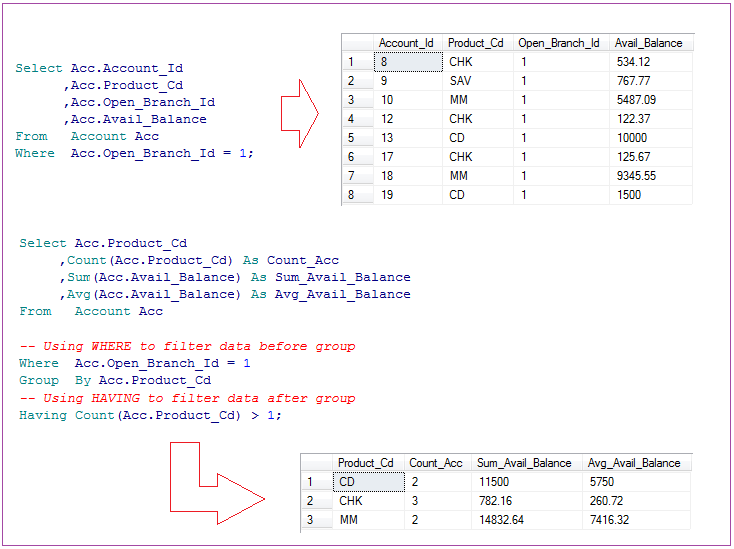Click the Sum_Avail_Balance column header
The image size is (734, 549).
[527, 463]
